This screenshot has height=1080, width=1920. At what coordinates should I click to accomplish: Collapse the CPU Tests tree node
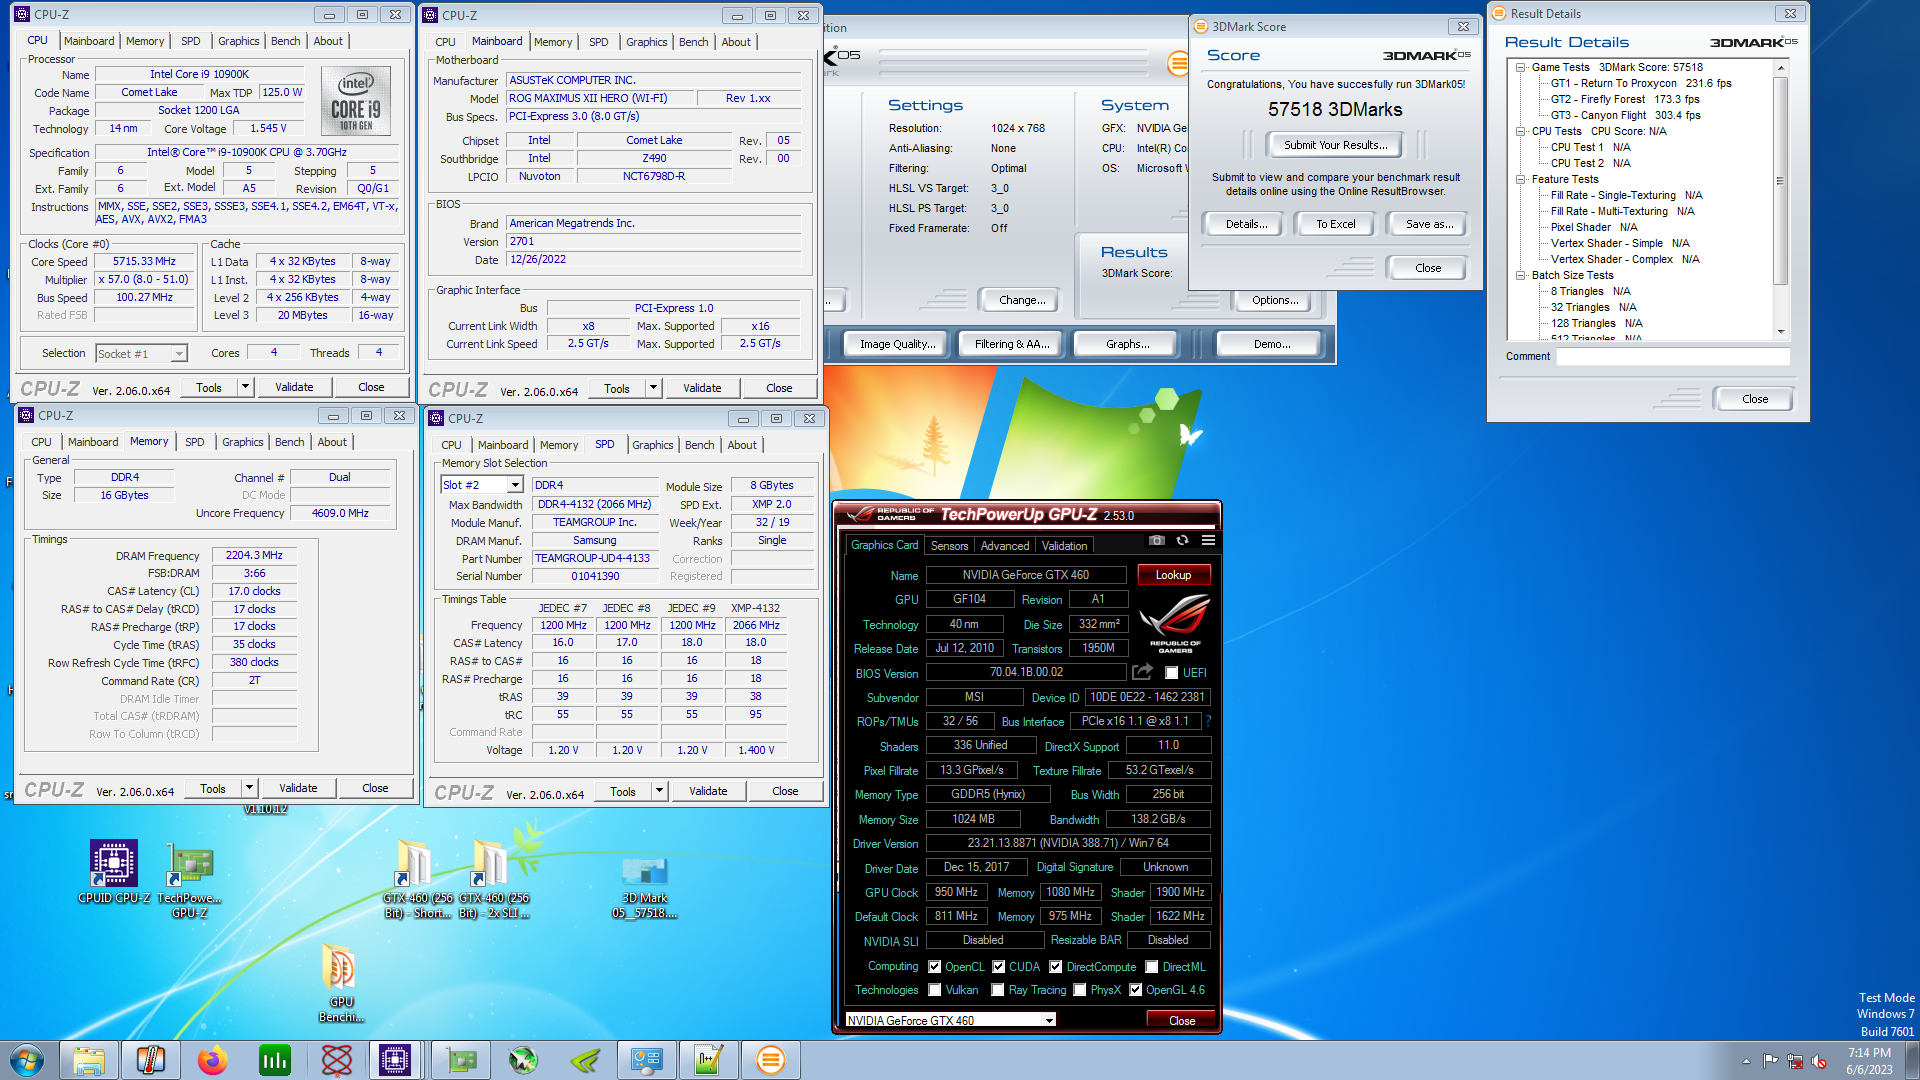click(x=1520, y=131)
